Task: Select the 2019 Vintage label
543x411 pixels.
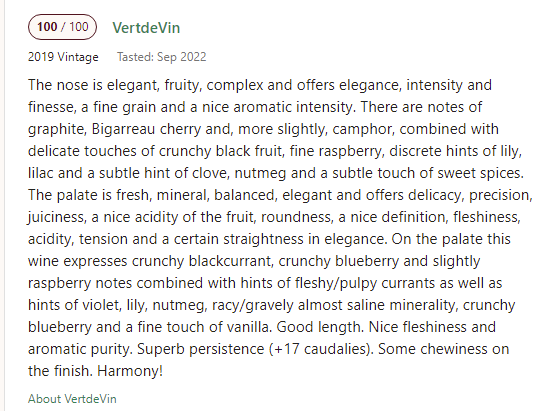Action: (x=63, y=57)
